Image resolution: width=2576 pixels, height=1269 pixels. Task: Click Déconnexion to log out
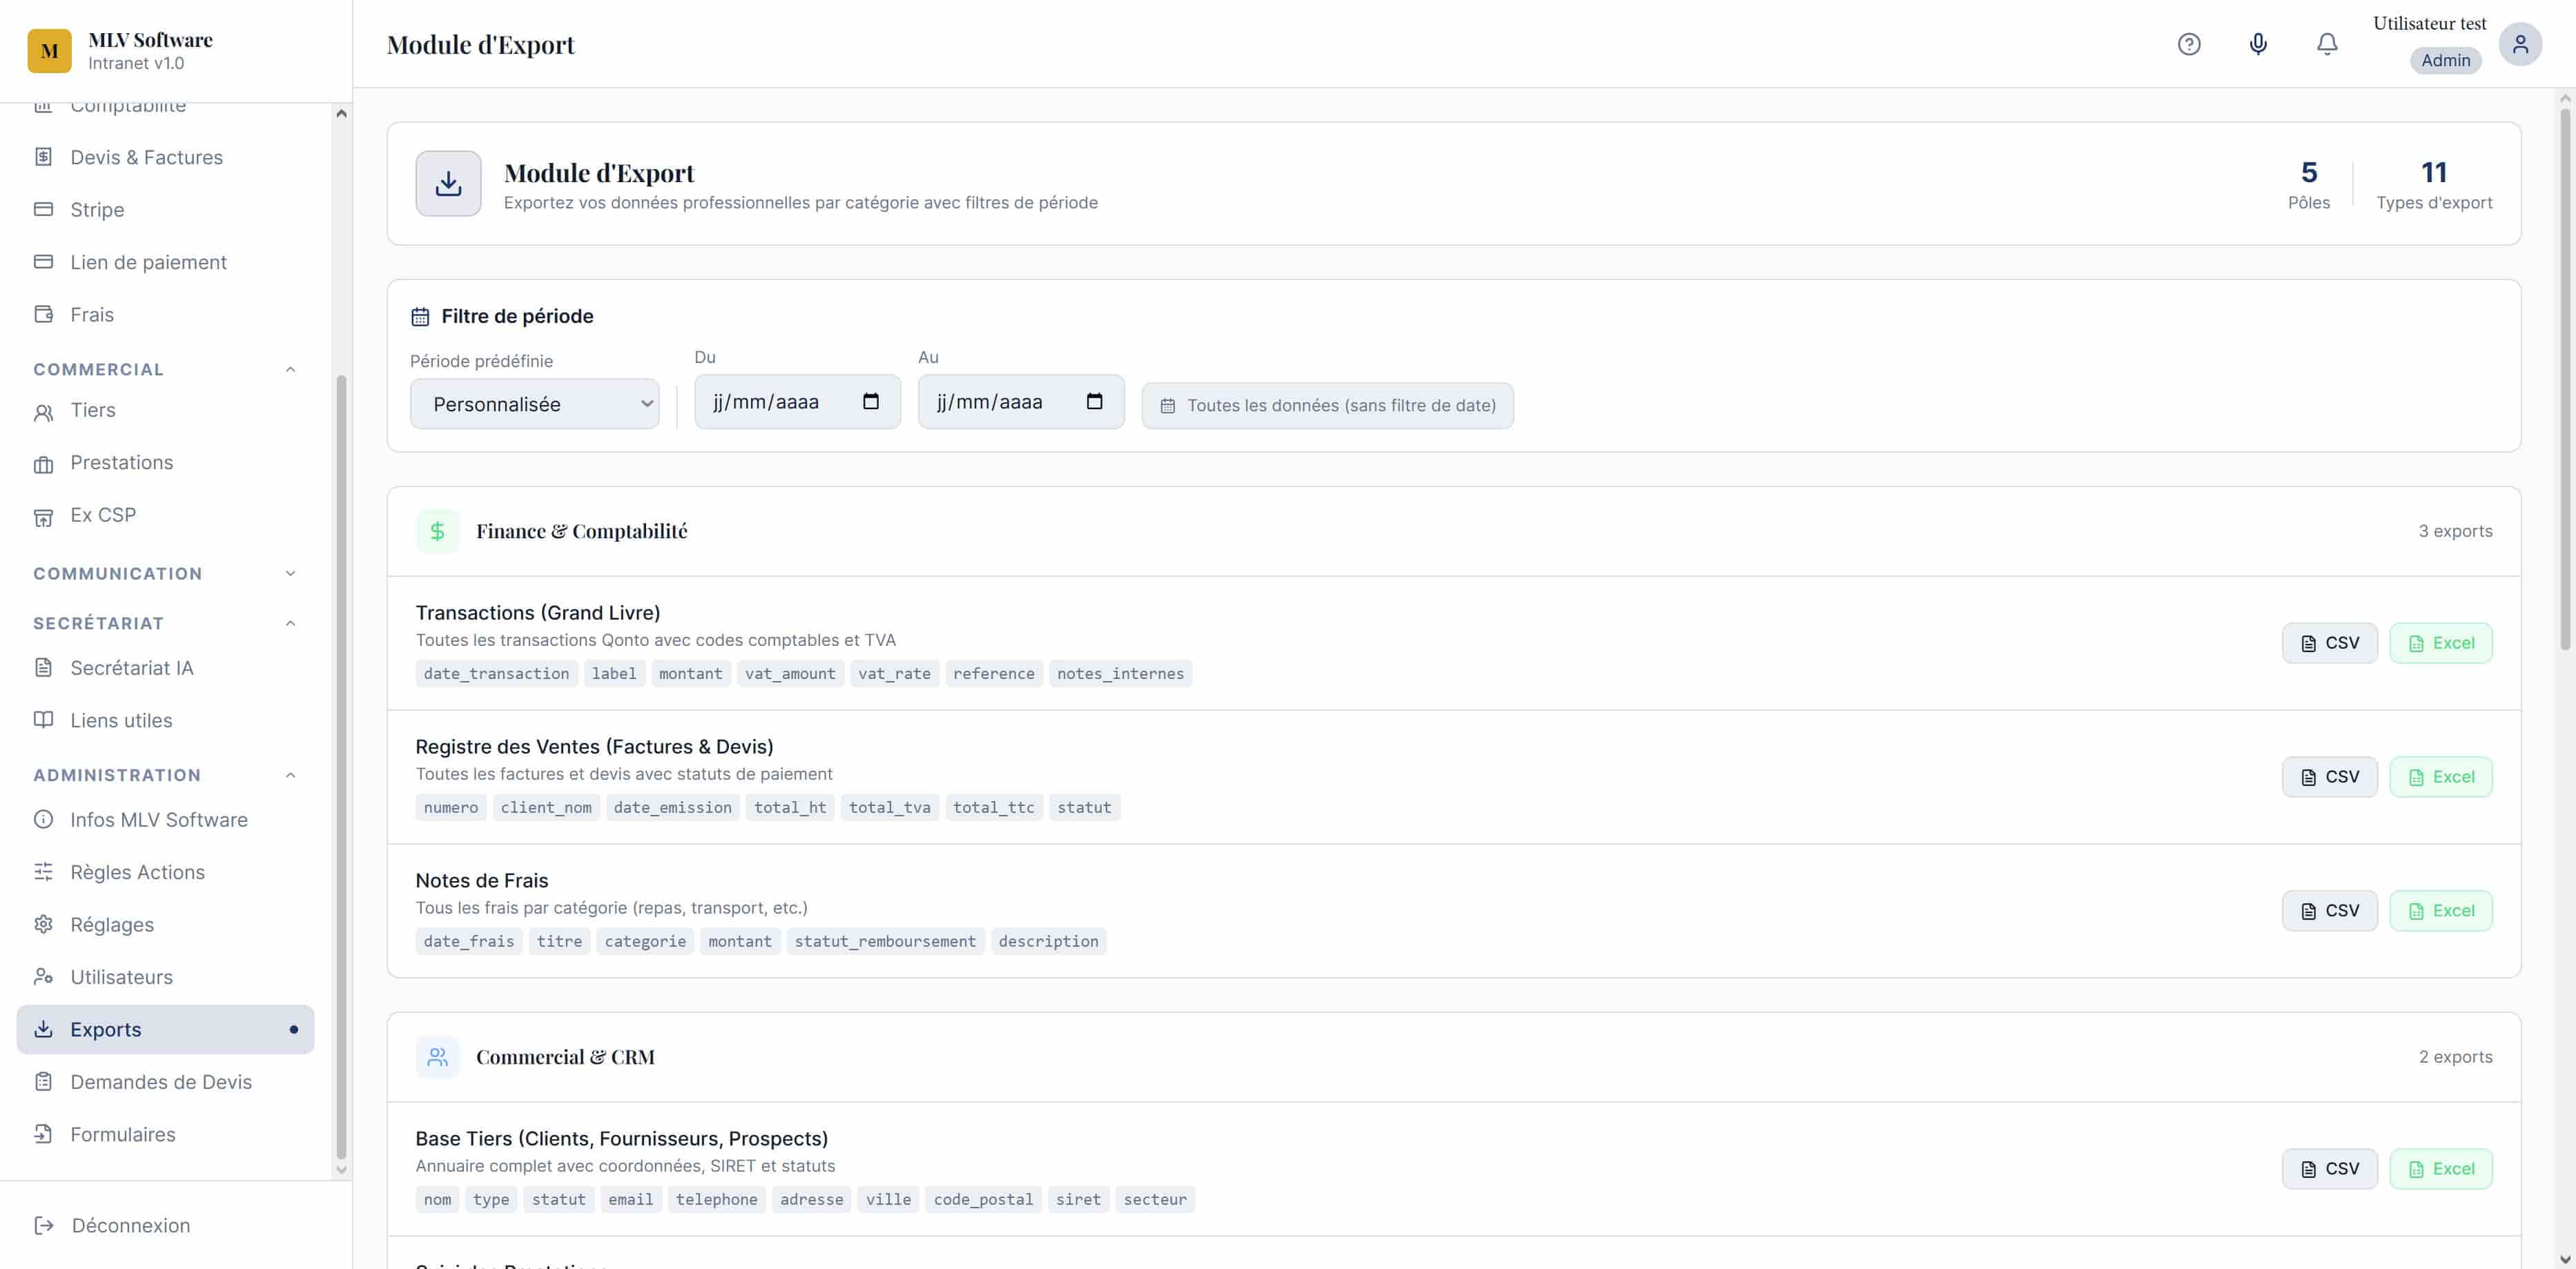[112, 1225]
